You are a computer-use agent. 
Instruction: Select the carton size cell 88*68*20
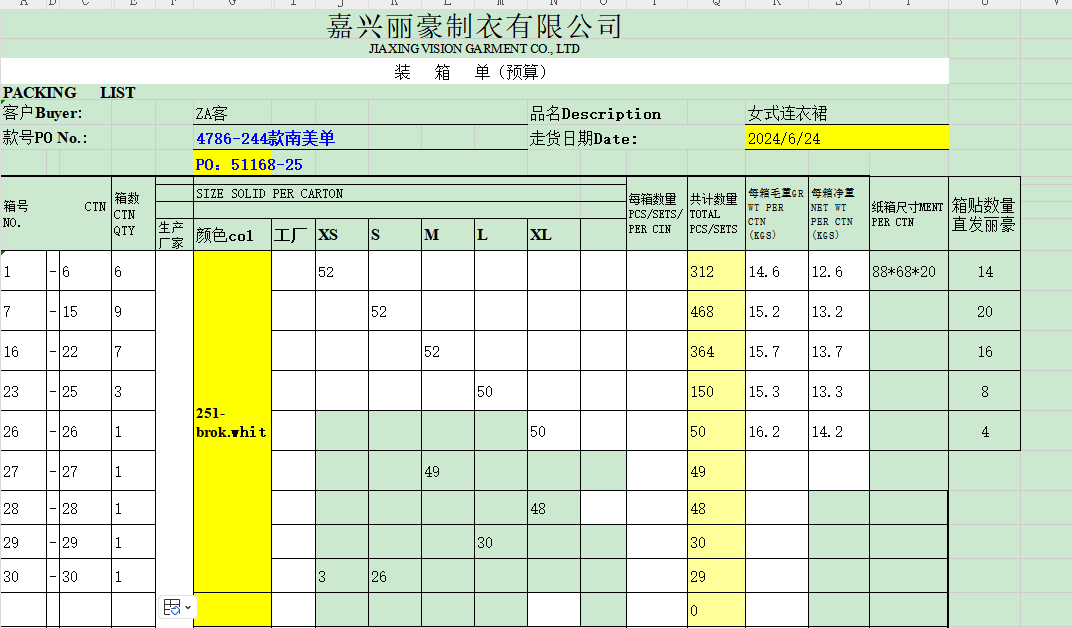908,271
